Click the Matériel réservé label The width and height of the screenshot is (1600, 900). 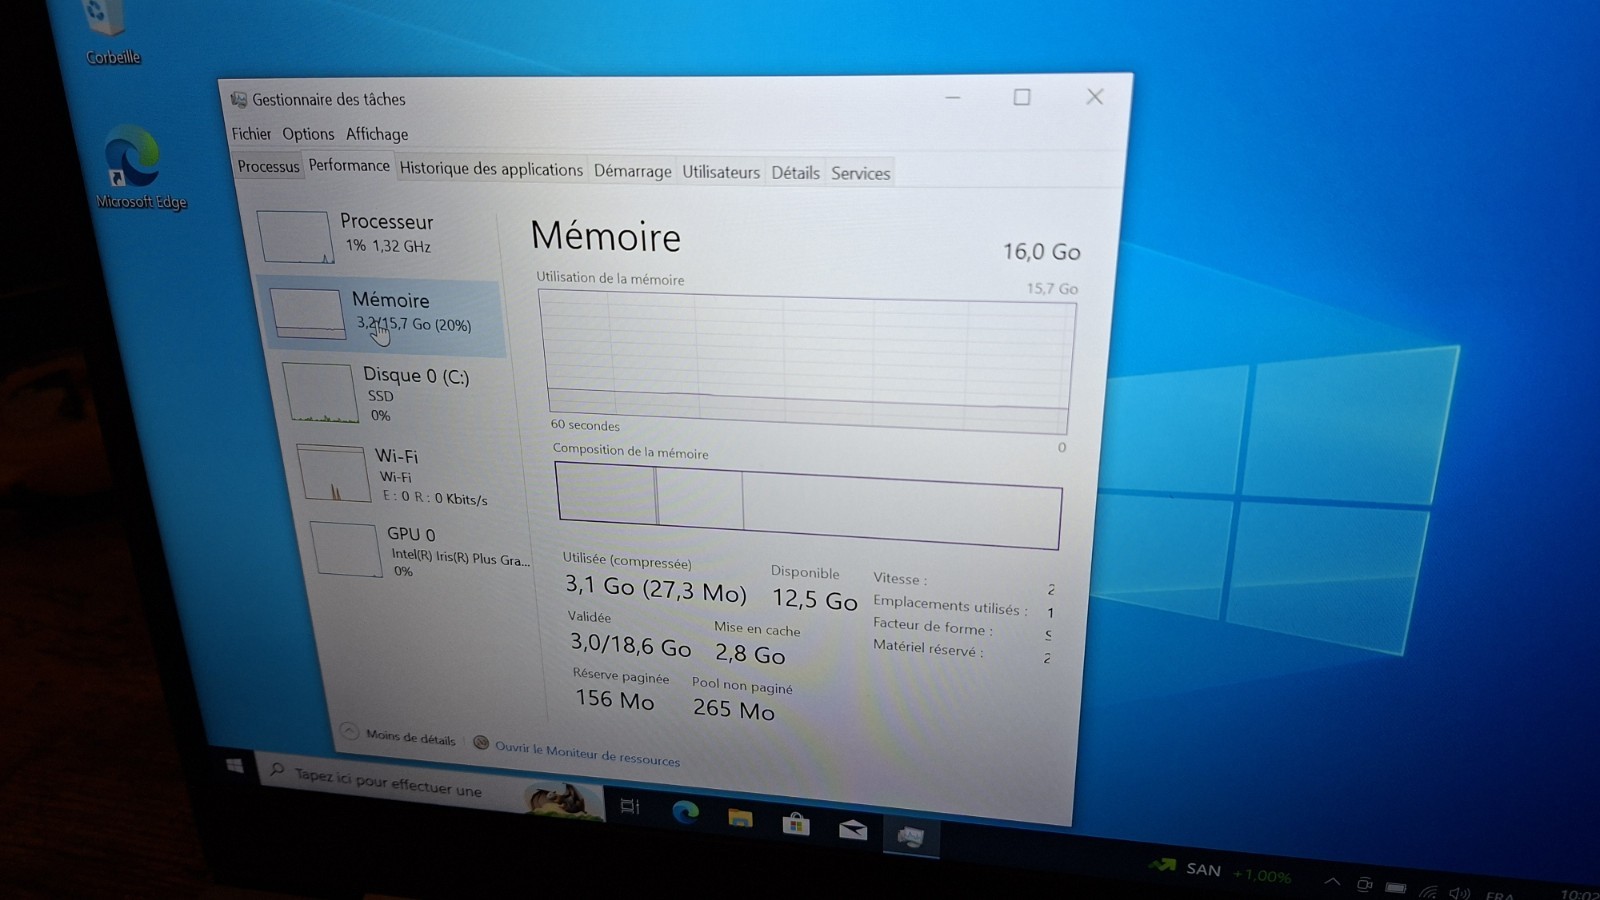point(928,648)
